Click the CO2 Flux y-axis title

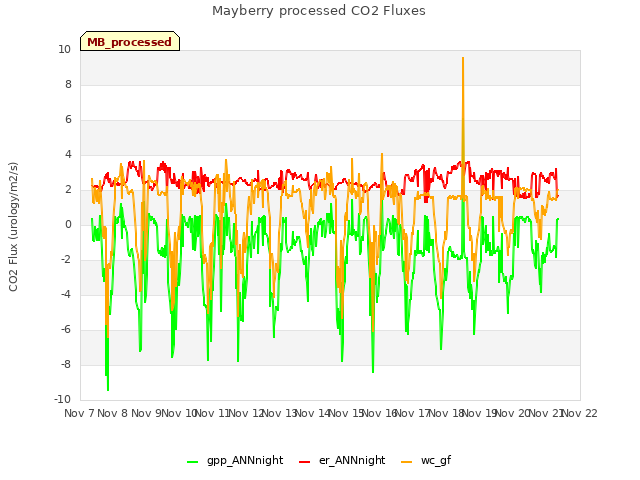point(13,227)
